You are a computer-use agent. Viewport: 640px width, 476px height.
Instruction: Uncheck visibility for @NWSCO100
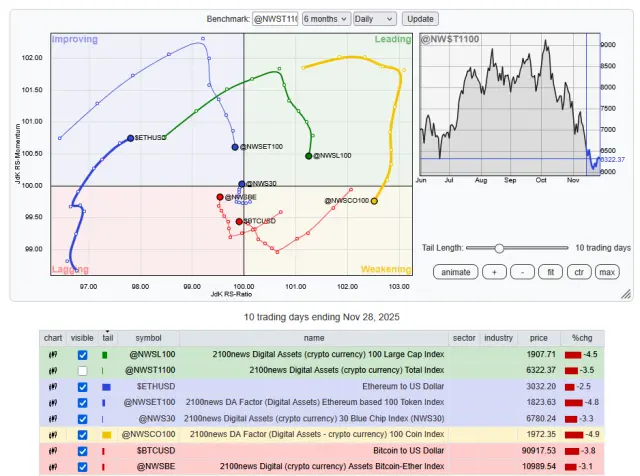(x=82, y=435)
